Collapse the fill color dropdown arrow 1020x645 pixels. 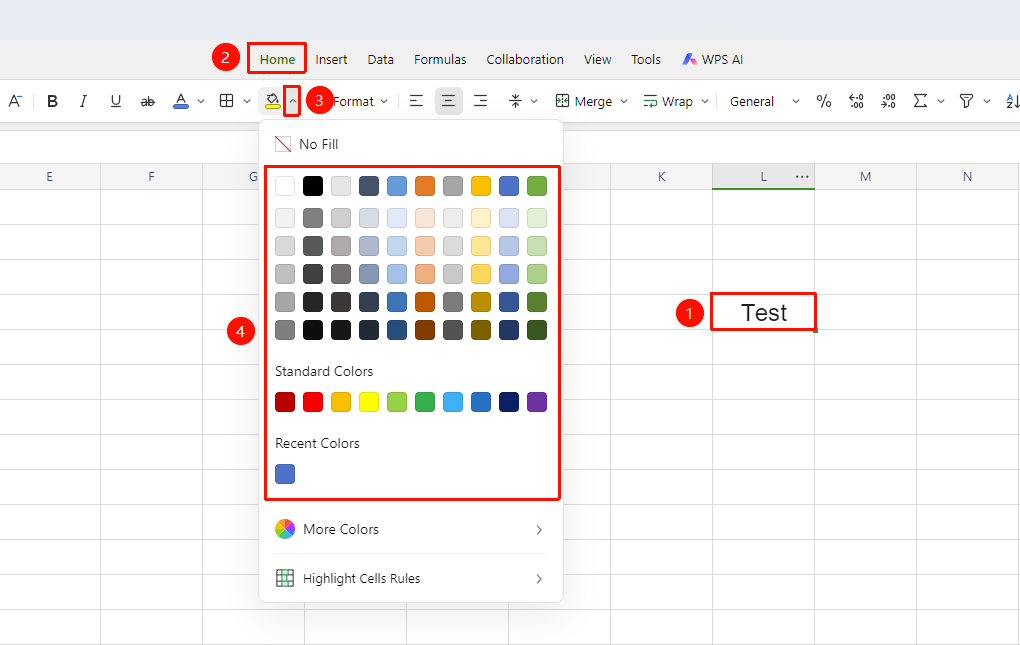pos(293,101)
